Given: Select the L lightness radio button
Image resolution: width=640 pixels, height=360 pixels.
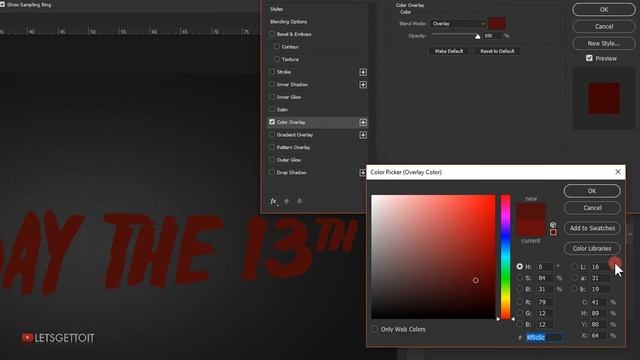Looking at the screenshot, I should click(x=575, y=267).
